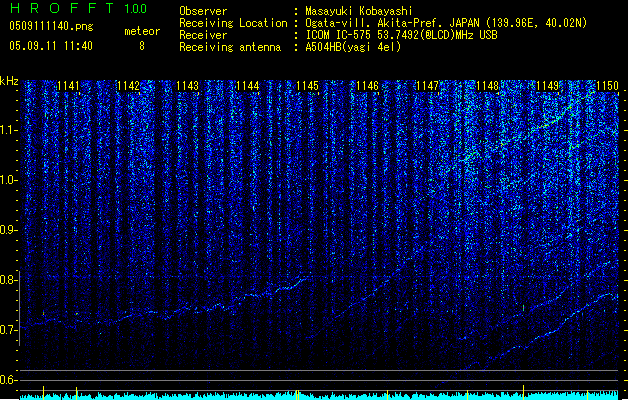629x400 pixels.
Task: Click time marker 1142
Action: 128,86
